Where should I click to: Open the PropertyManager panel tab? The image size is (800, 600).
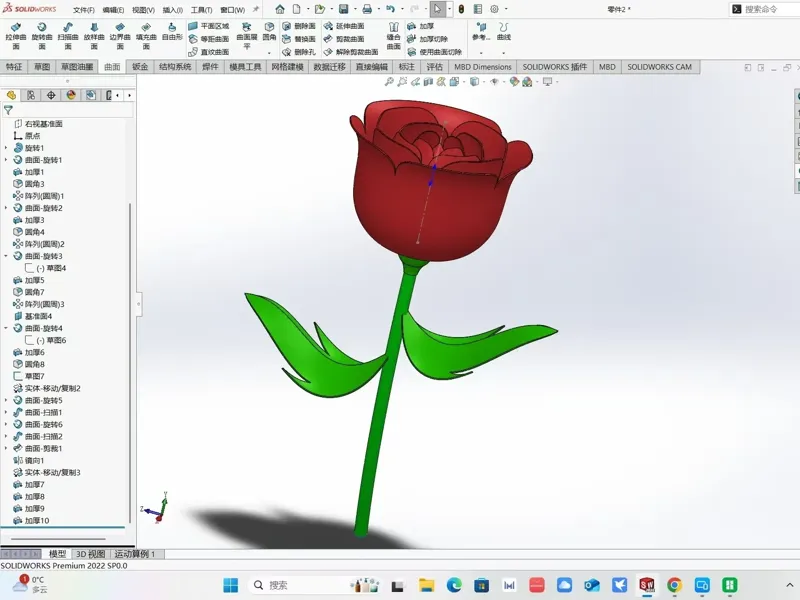[x=31, y=95]
